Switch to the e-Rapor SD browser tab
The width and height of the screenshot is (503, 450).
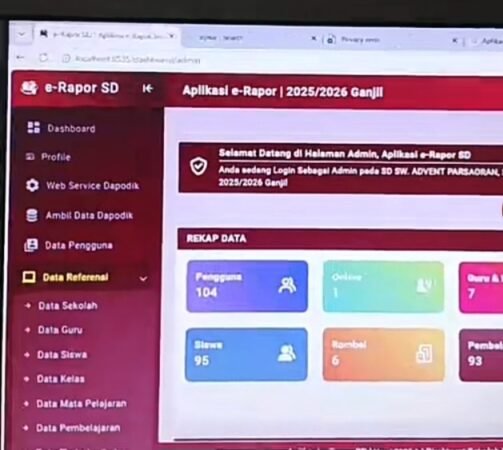coord(107,35)
